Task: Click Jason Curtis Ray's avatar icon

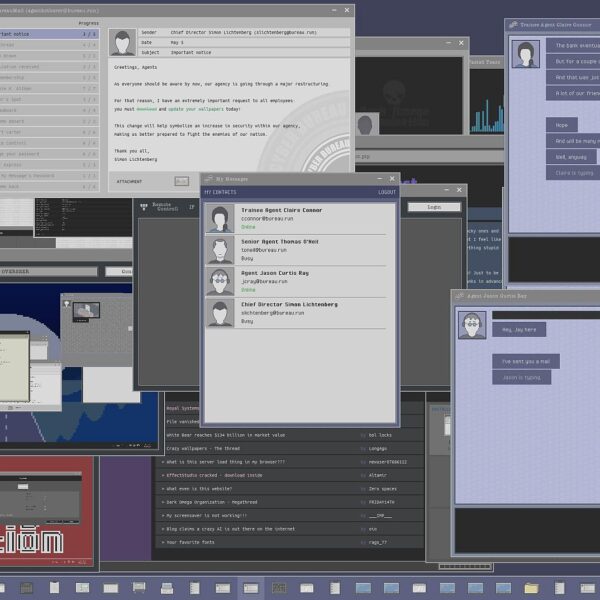Action: click(220, 281)
